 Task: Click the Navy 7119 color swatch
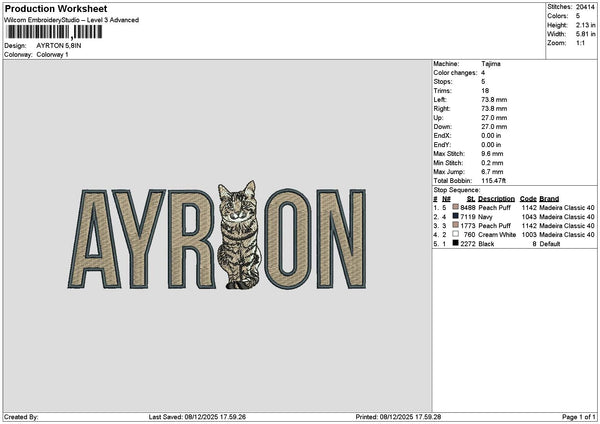tap(455, 216)
